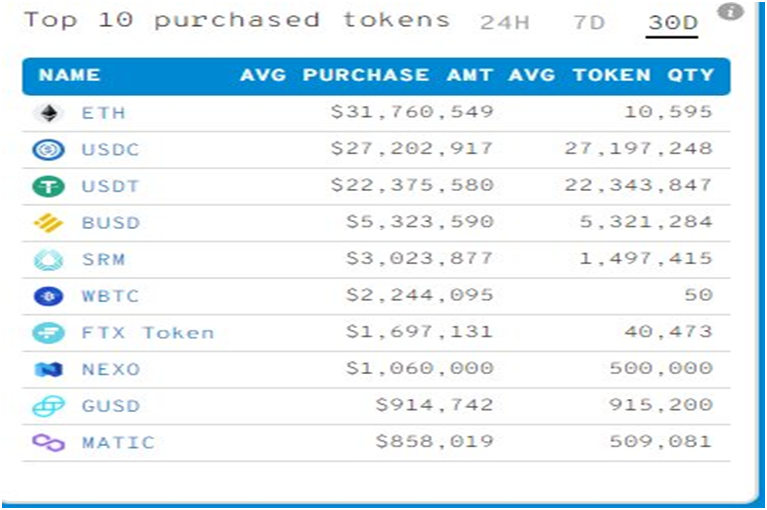Click the USDC coin icon

[48, 150]
